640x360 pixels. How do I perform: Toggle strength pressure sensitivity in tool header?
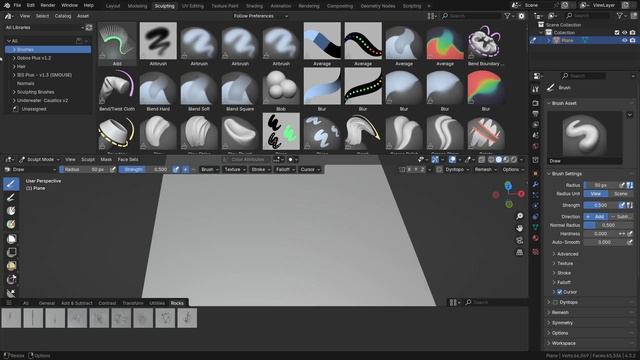tap(176, 169)
